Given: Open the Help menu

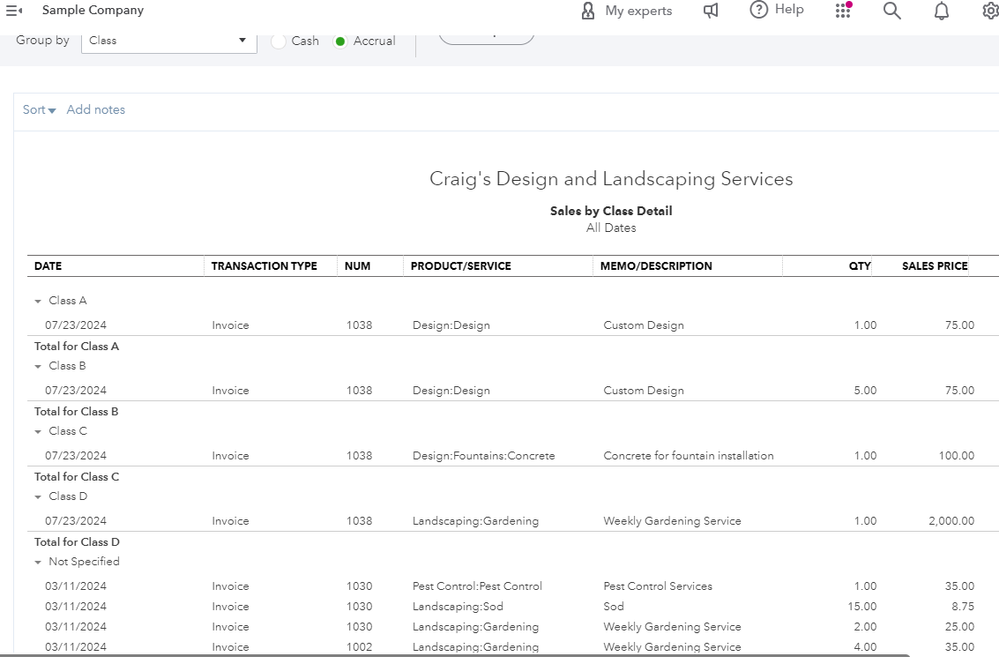Looking at the screenshot, I should click(776, 10).
